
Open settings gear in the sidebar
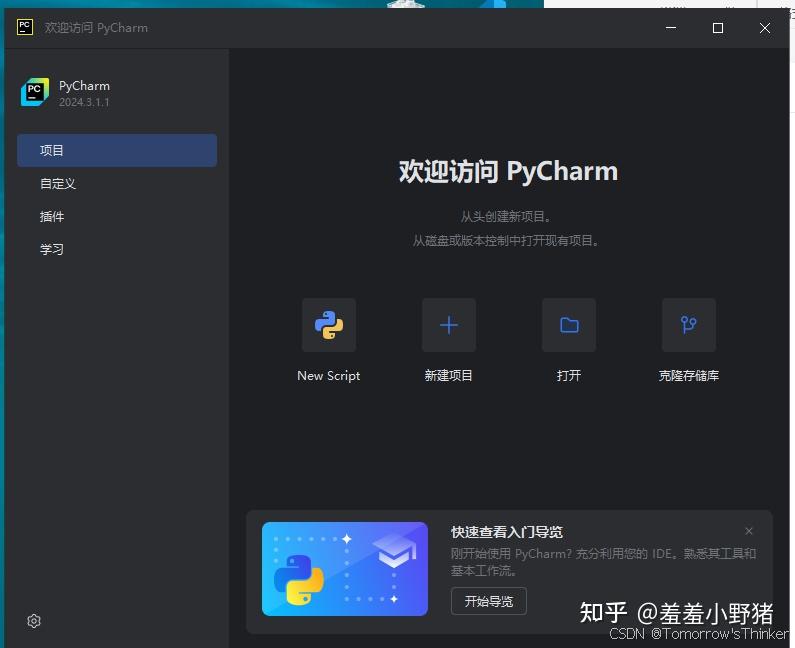click(34, 621)
